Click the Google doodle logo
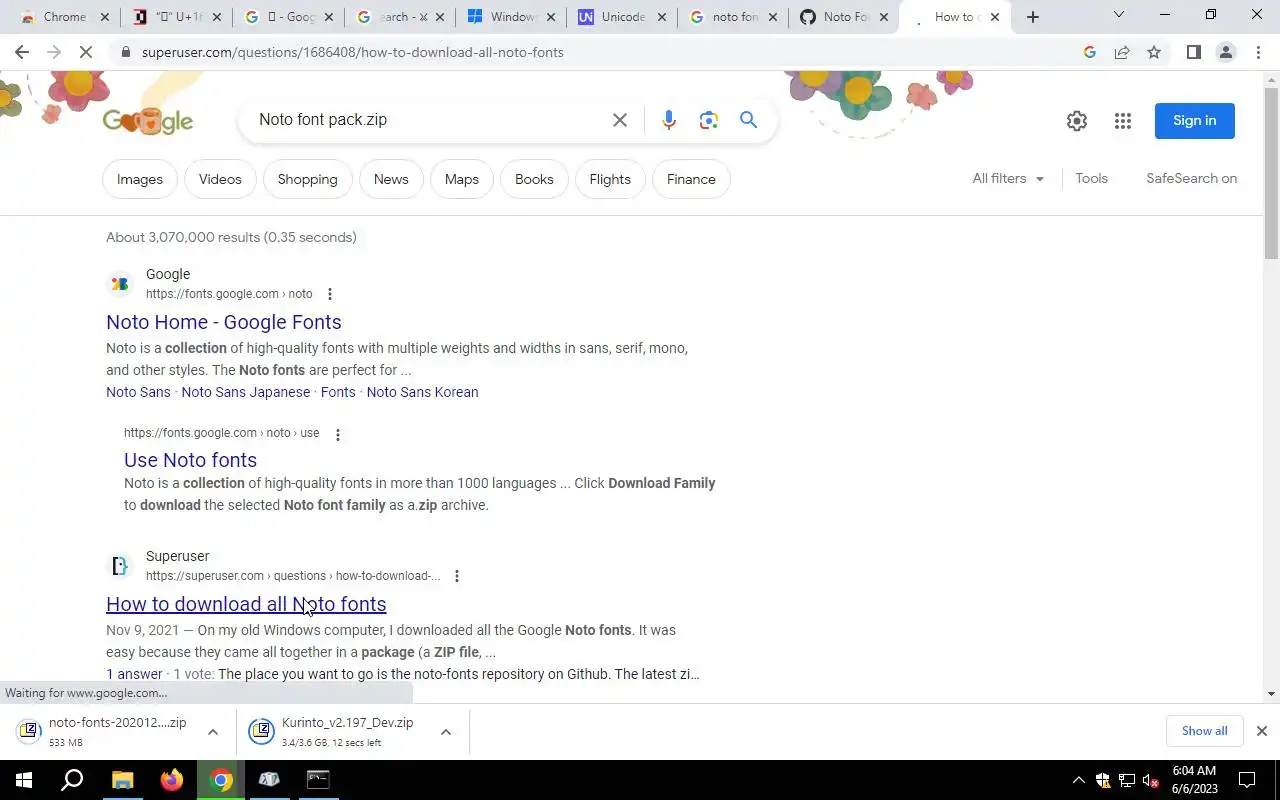Viewport: 1280px width, 800px height. [148, 121]
